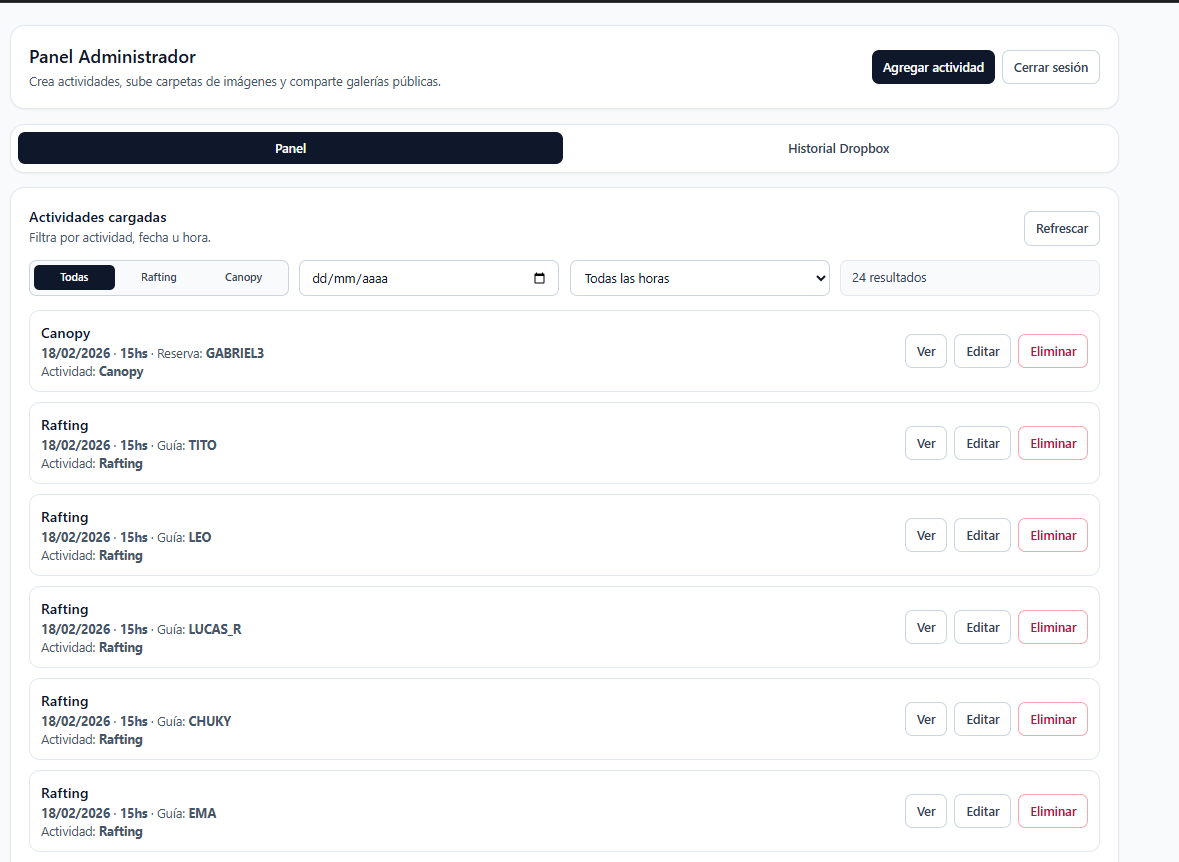This screenshot has height=862, width=1179.
Task: Click the '24 resultados' count text
Action: (889, 278)
